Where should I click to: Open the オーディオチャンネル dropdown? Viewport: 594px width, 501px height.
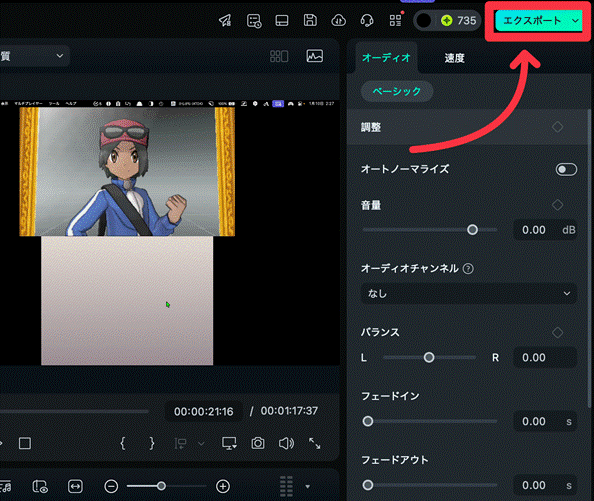[x=469, y=293]
